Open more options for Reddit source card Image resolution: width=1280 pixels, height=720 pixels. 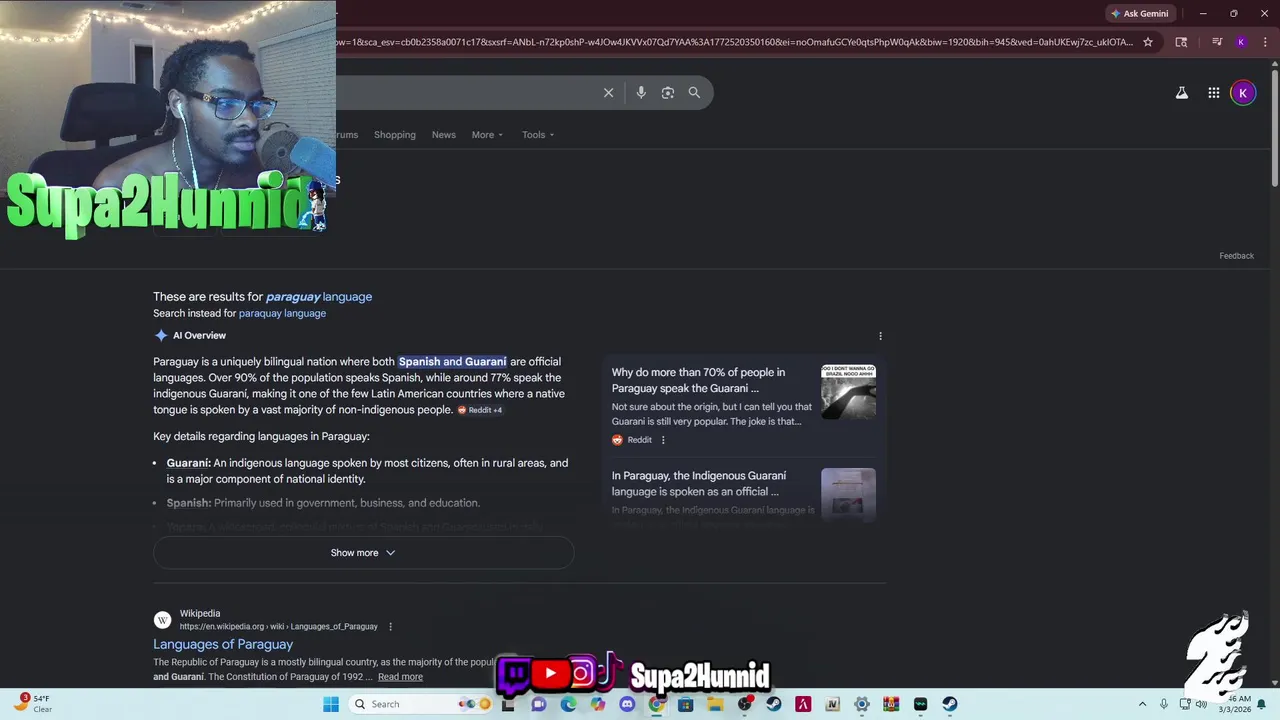tap(662, 440)
